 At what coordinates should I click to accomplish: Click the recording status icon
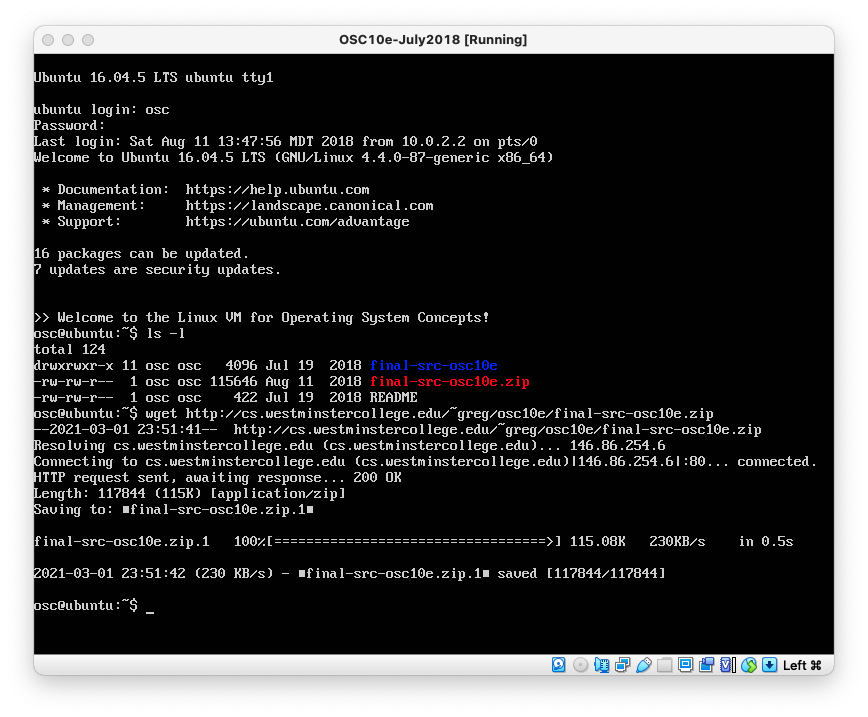(x=706, y=665)
